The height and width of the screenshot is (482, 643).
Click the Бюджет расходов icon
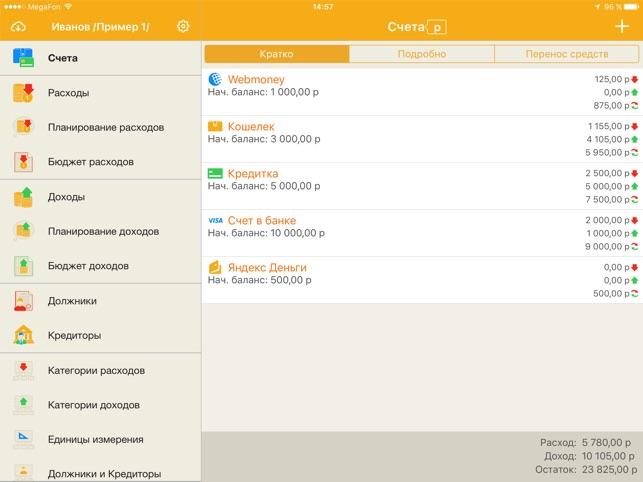23,162
